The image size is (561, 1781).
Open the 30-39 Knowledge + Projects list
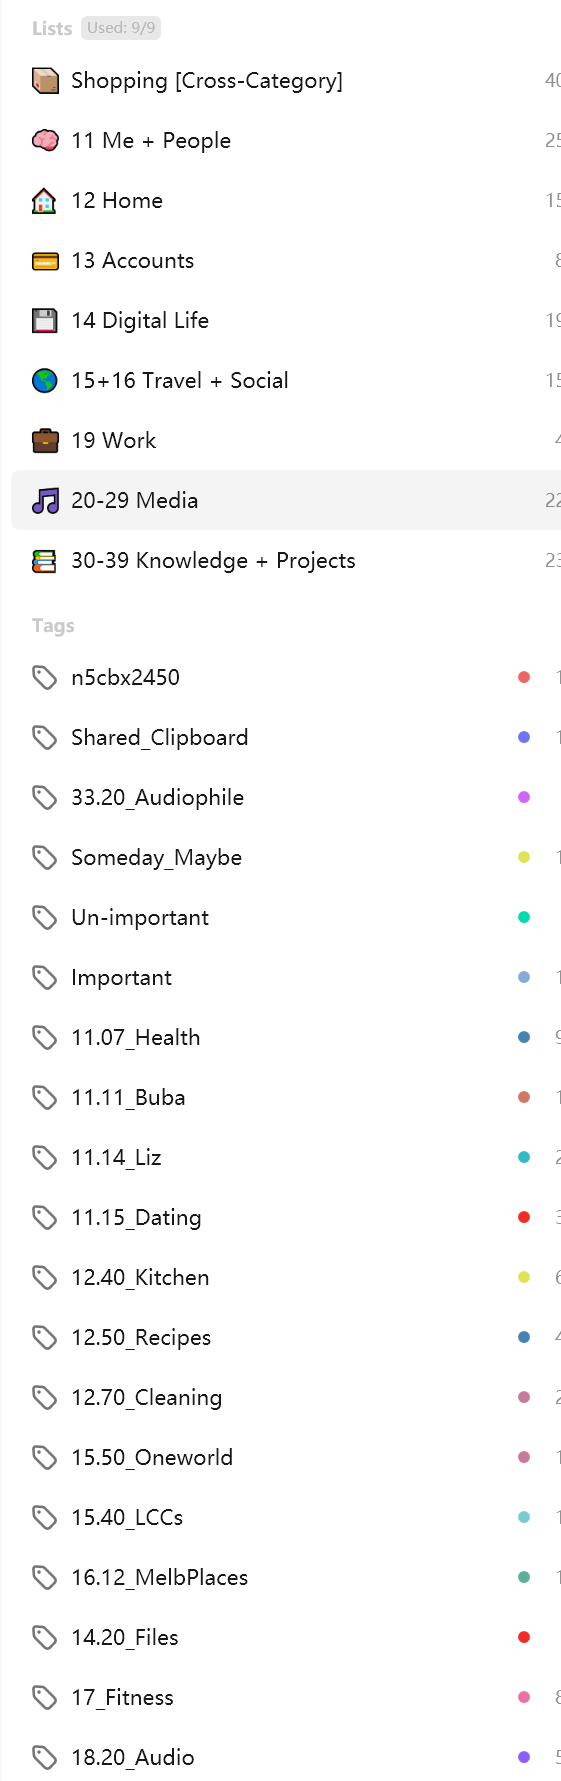coord(286,561)
